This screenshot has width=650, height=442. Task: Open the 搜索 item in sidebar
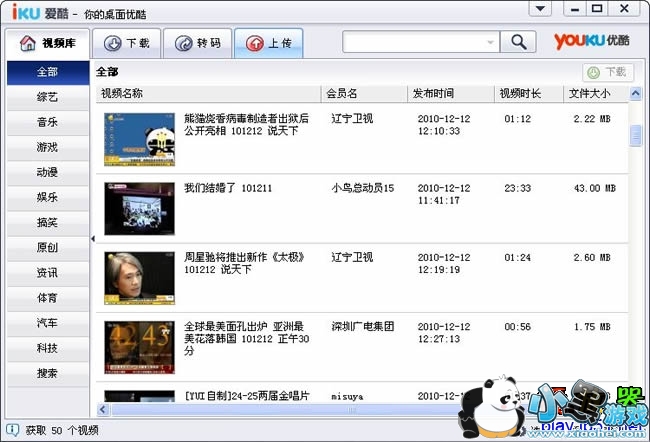coord(47,373)
